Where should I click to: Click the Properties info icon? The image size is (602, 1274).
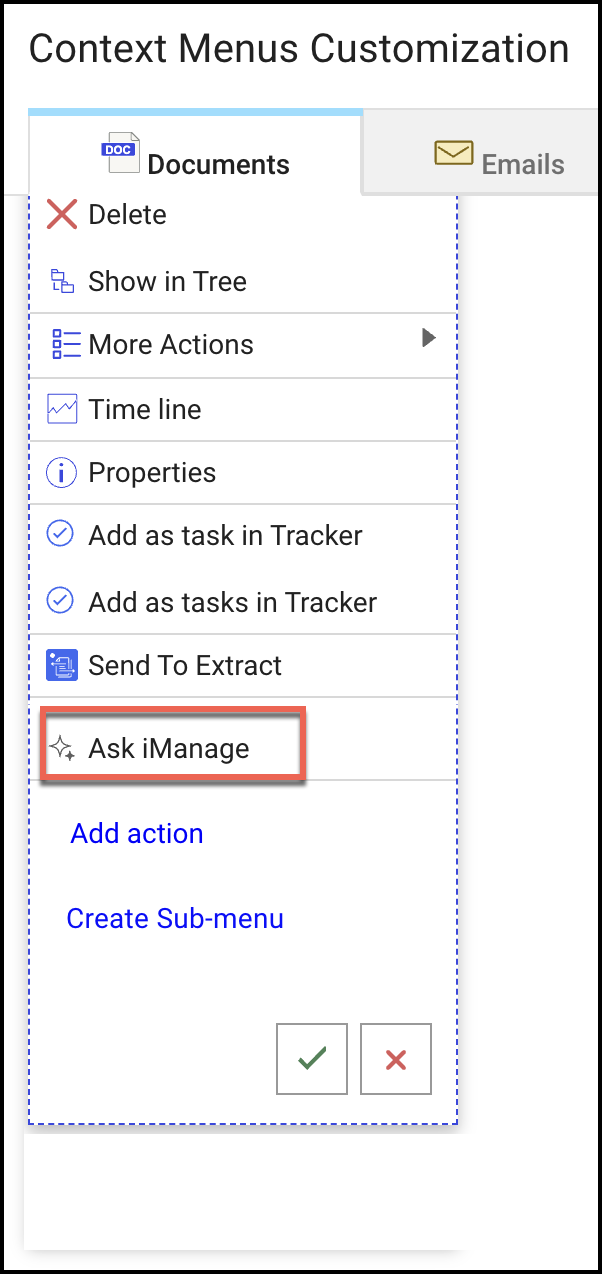coord(62,473)
